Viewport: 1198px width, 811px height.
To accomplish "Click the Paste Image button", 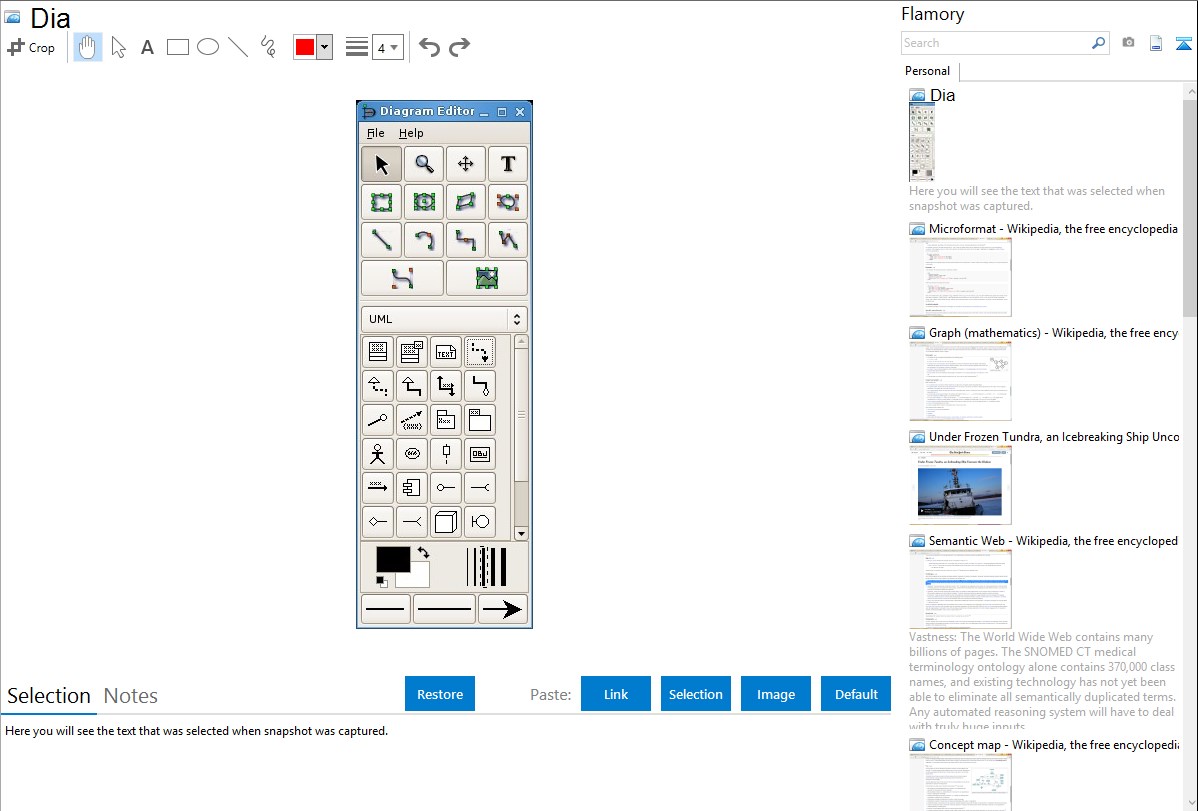I will click(x=775, y=694).
